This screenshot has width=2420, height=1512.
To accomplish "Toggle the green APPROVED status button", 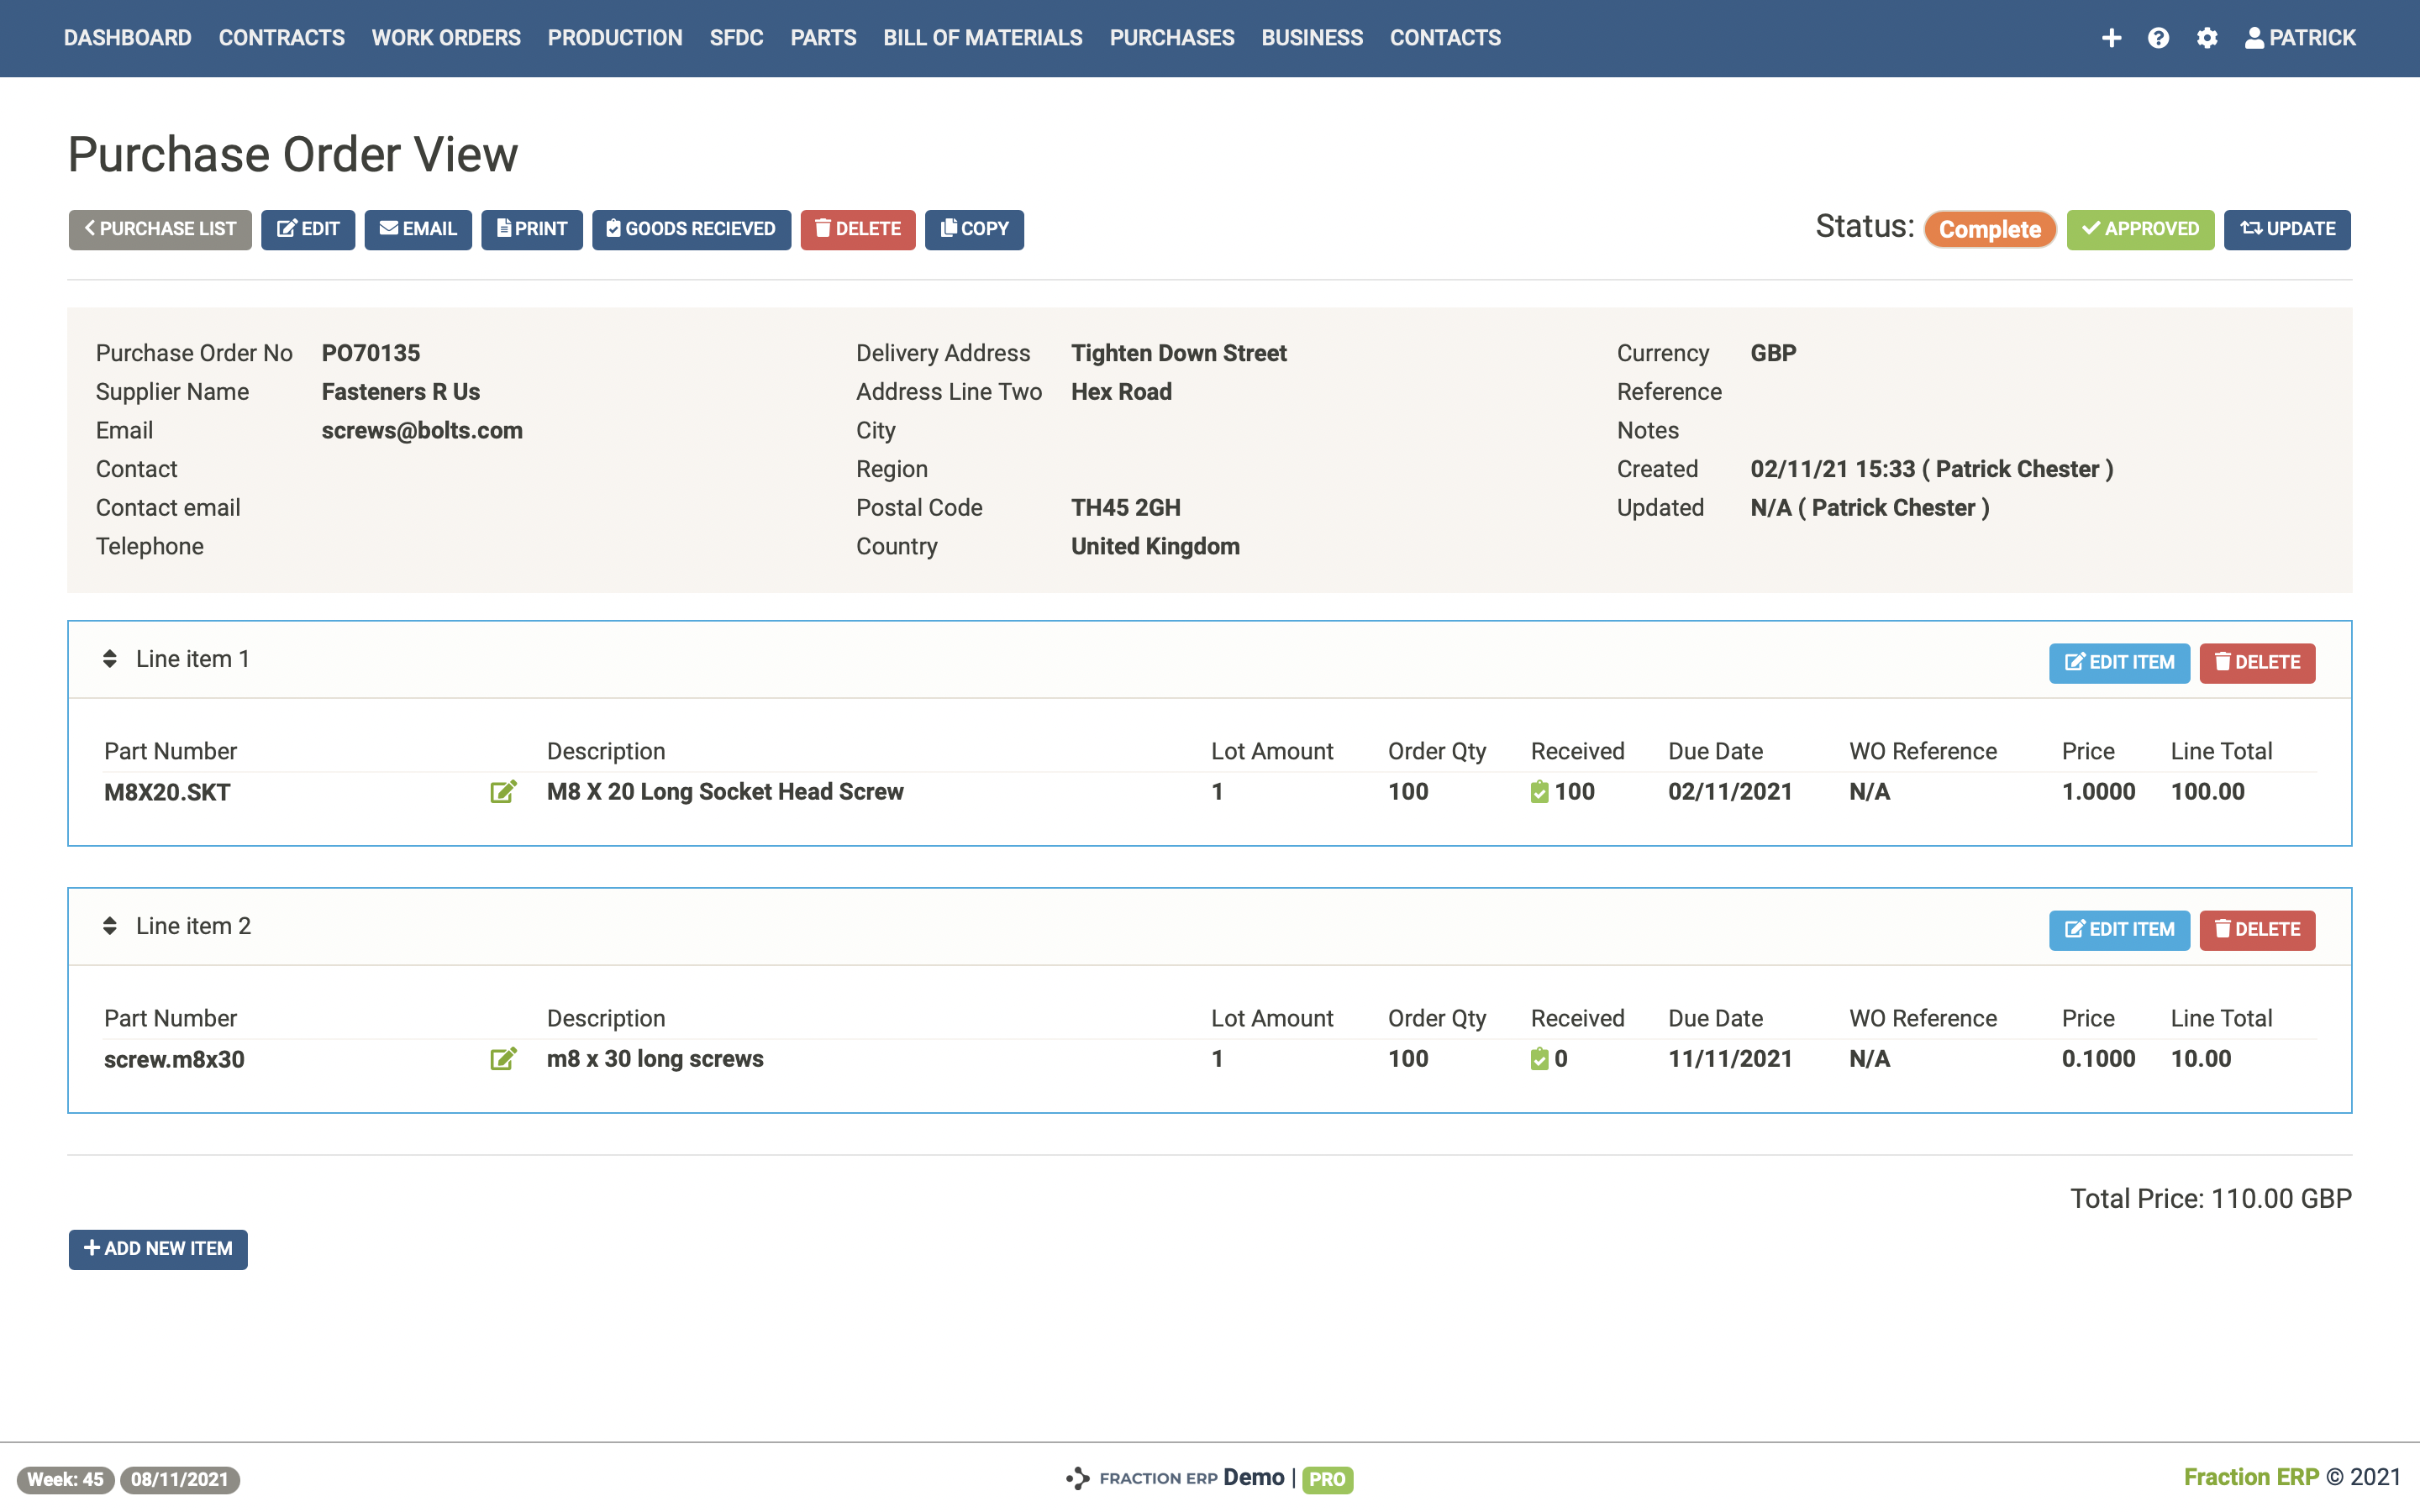I will pyautogui.click(x=2140, y=229).
